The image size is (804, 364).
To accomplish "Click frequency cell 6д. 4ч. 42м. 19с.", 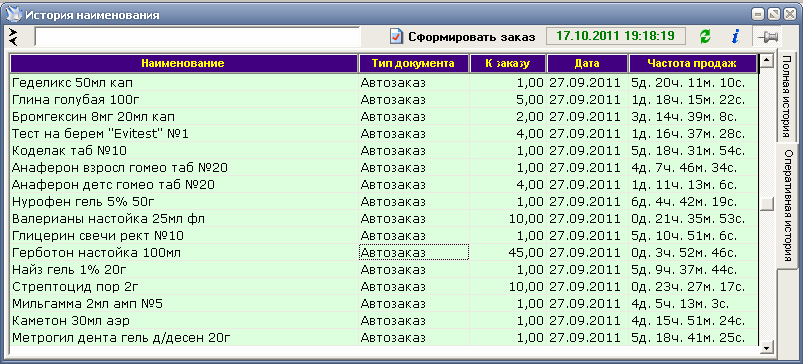I will (693, 201).
